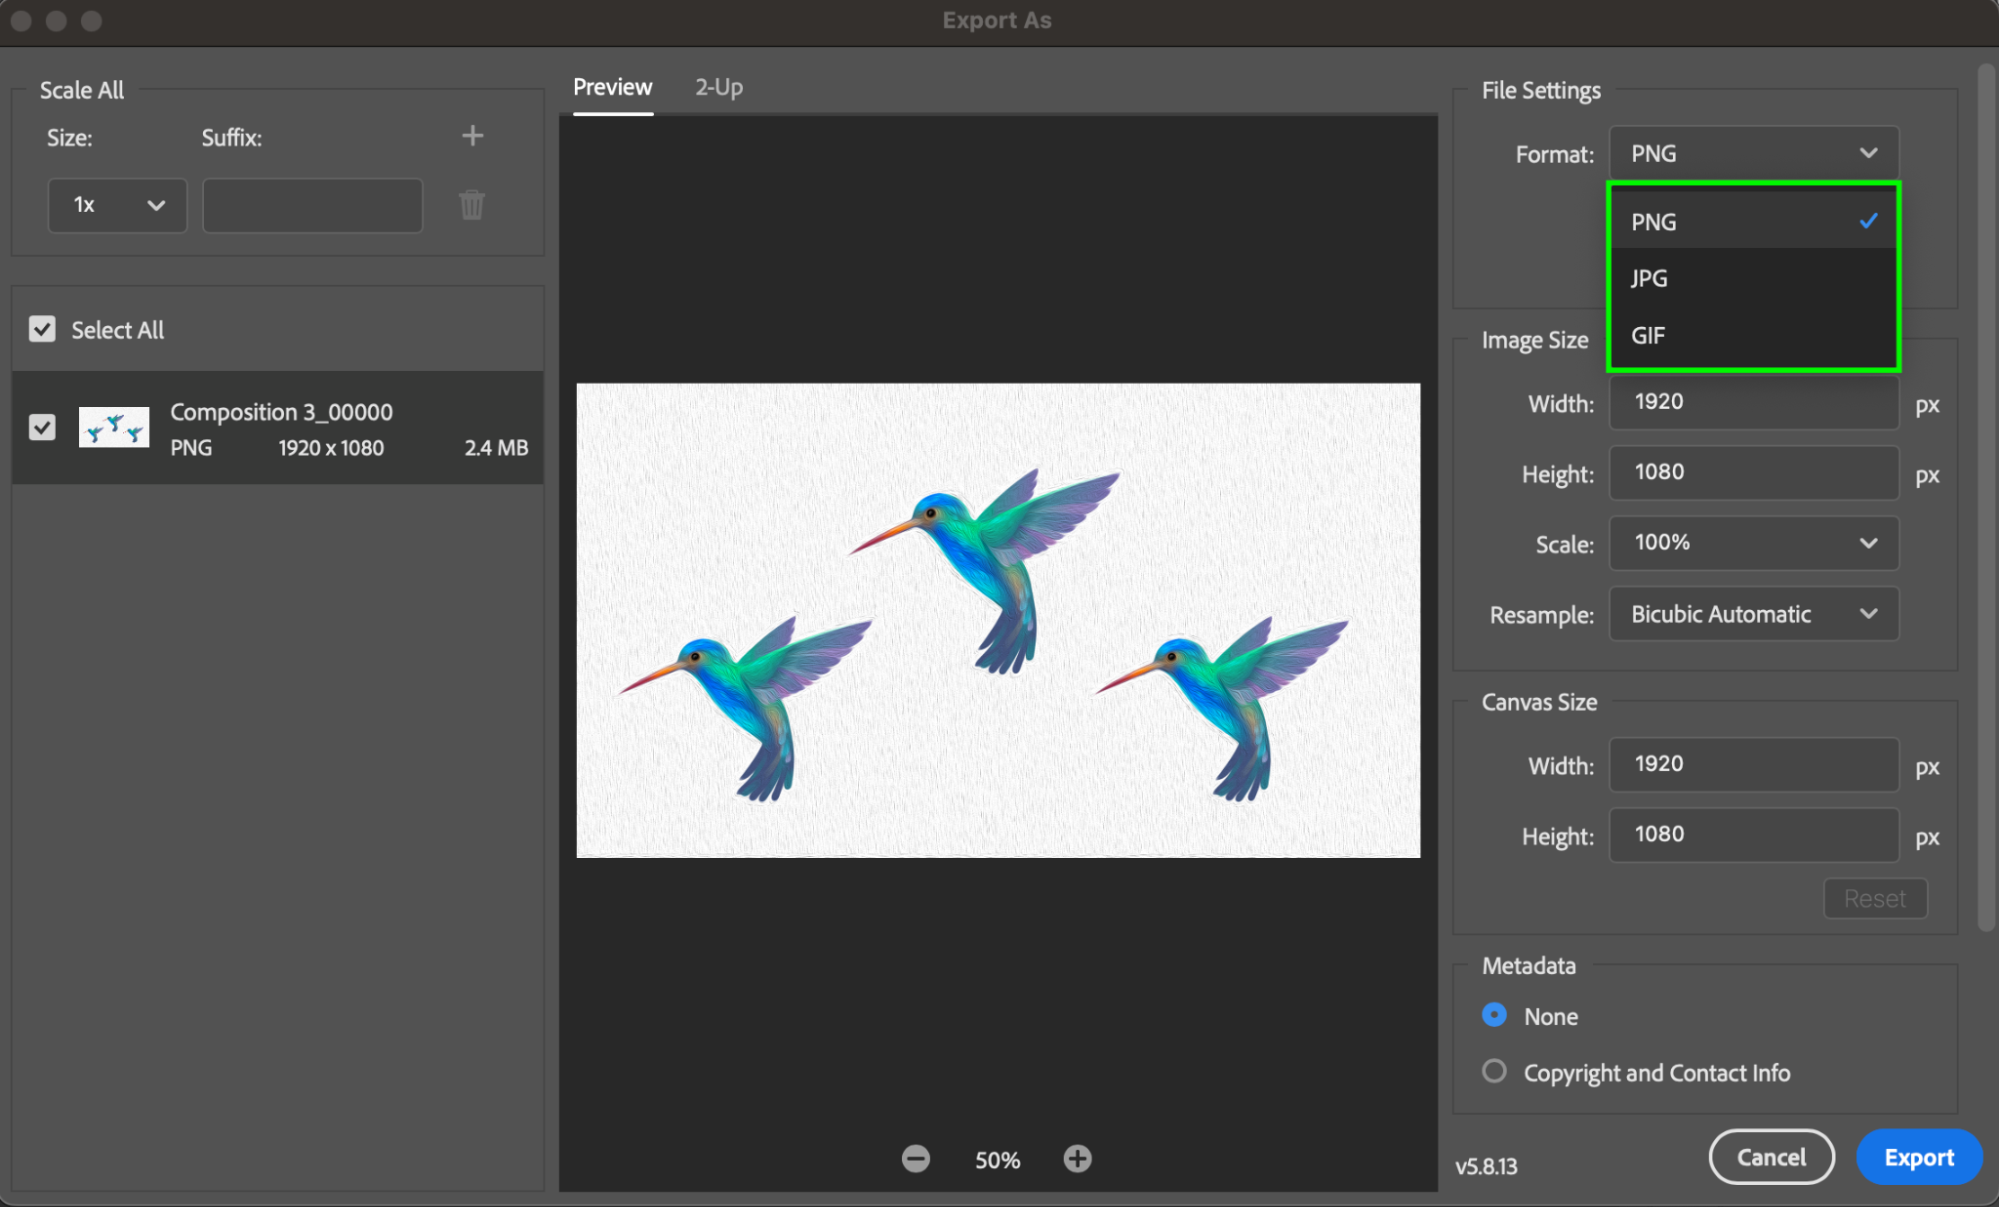Click the Canvas Size Width field

coord(1753,765)
